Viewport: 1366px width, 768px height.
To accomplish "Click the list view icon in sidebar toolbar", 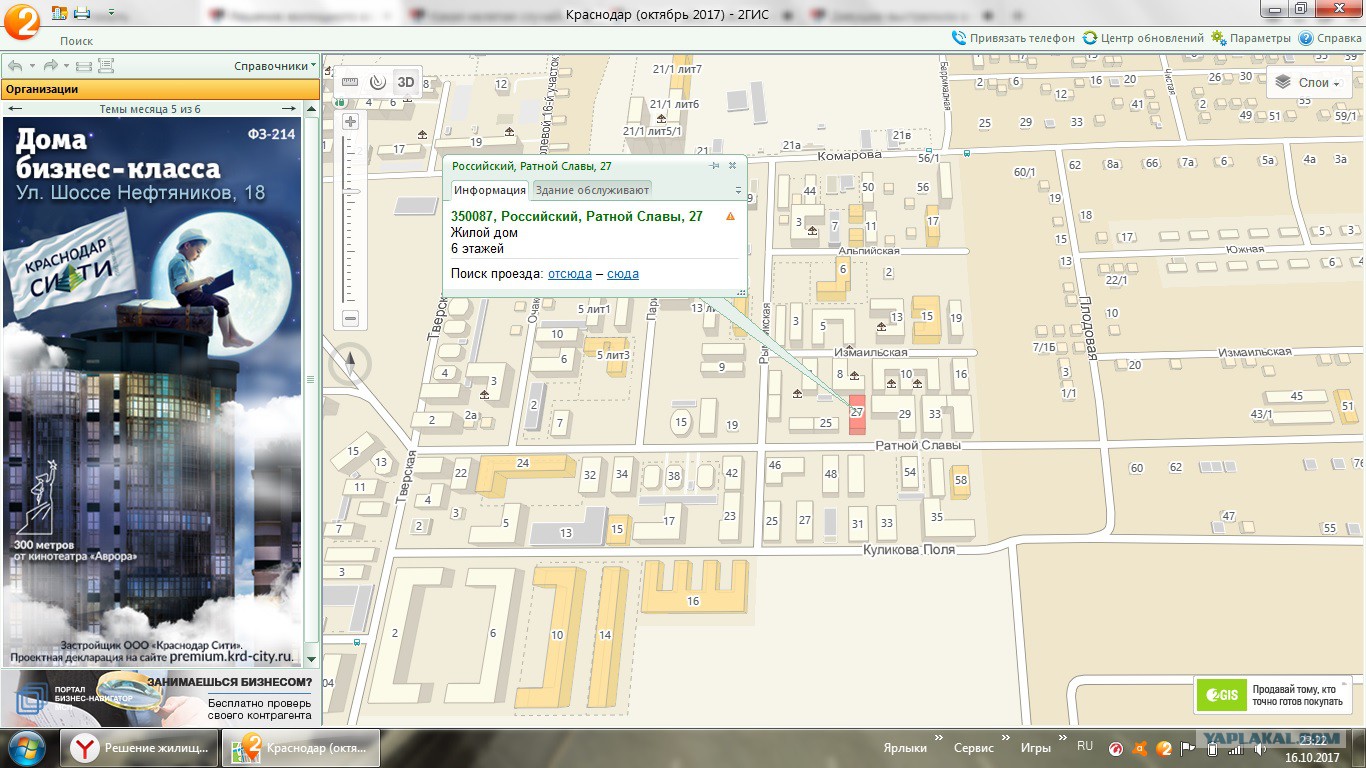I will coord(106,66).
